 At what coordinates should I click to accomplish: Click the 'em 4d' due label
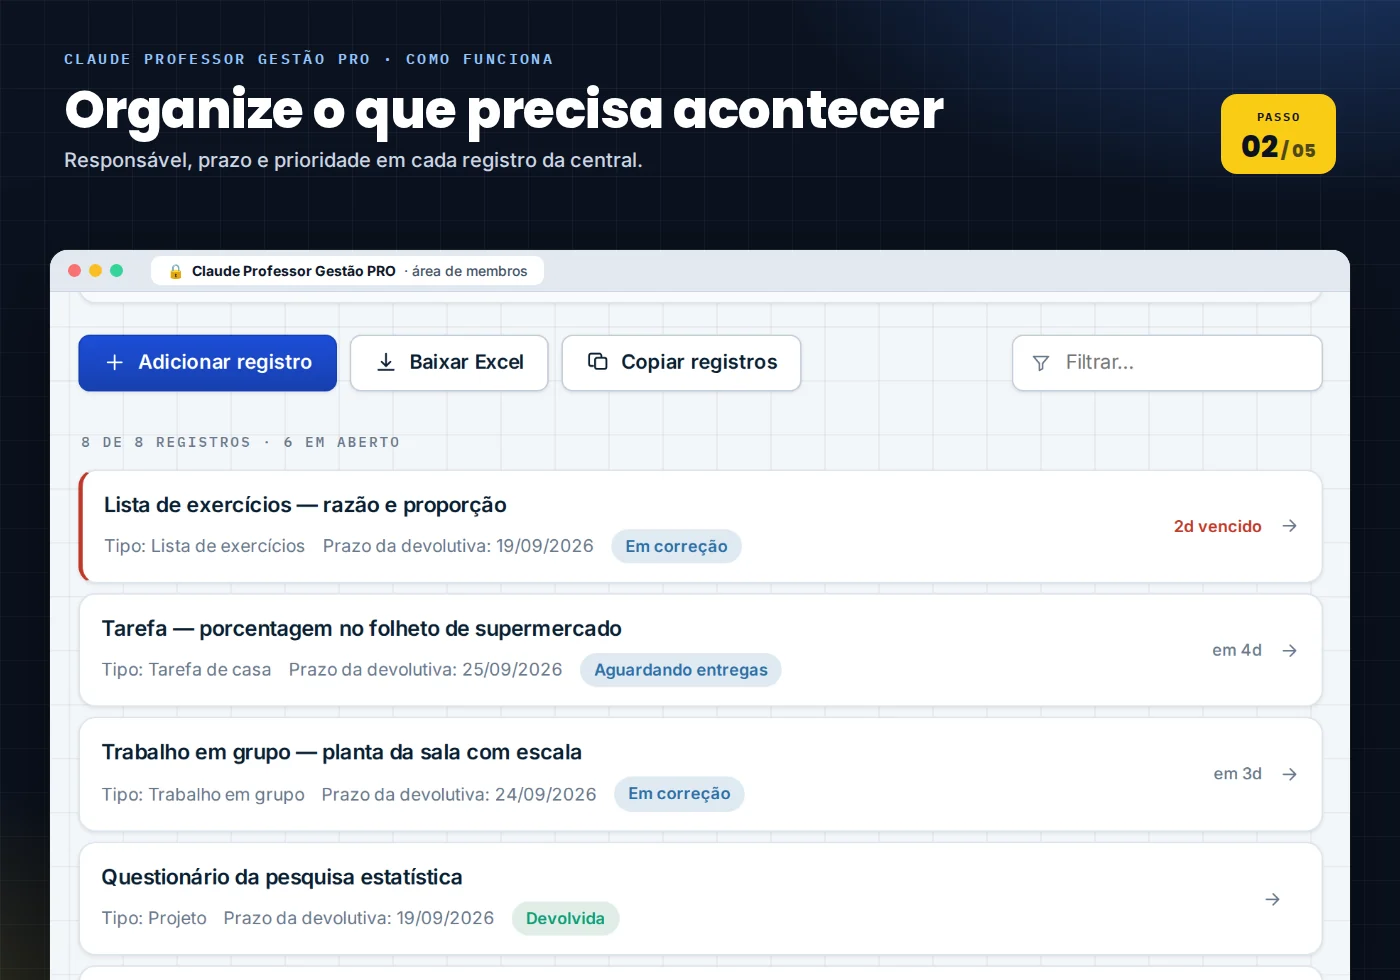[x=1237, y=650]
